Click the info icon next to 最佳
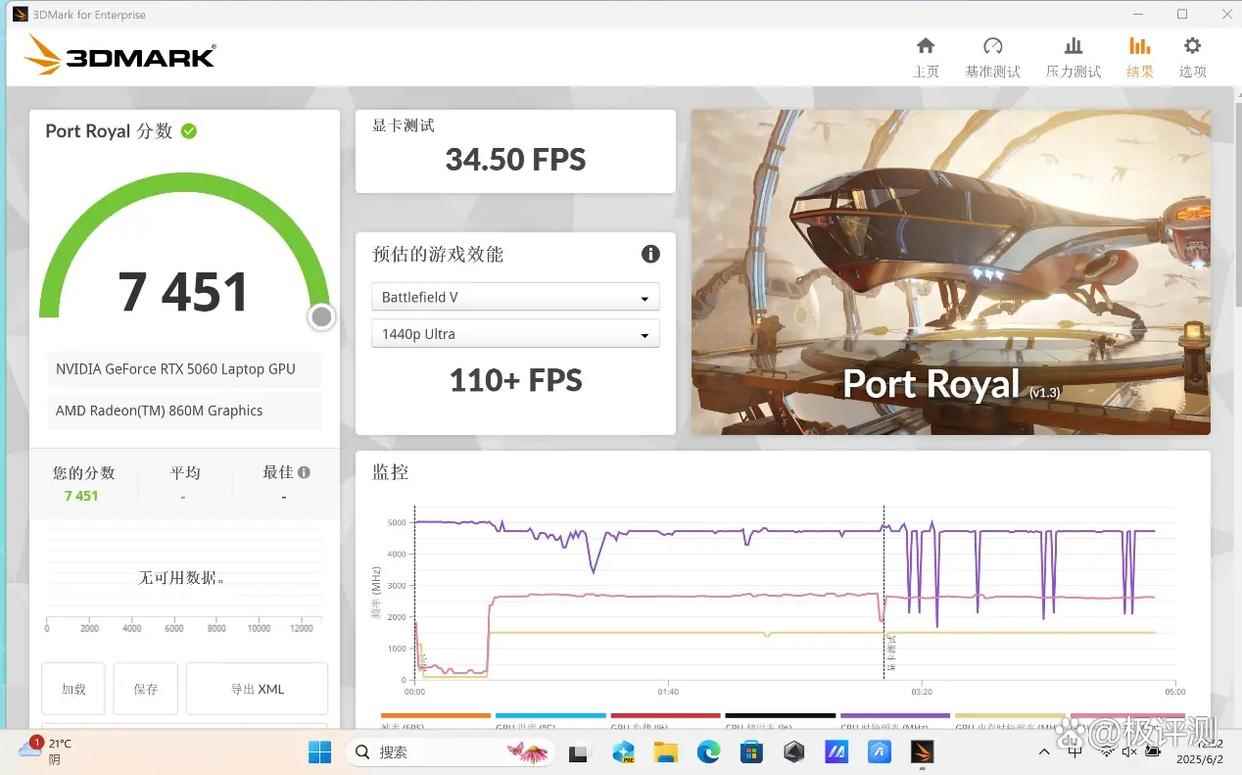The height and width of the screenshot is (775, 1242). (304, 472)
